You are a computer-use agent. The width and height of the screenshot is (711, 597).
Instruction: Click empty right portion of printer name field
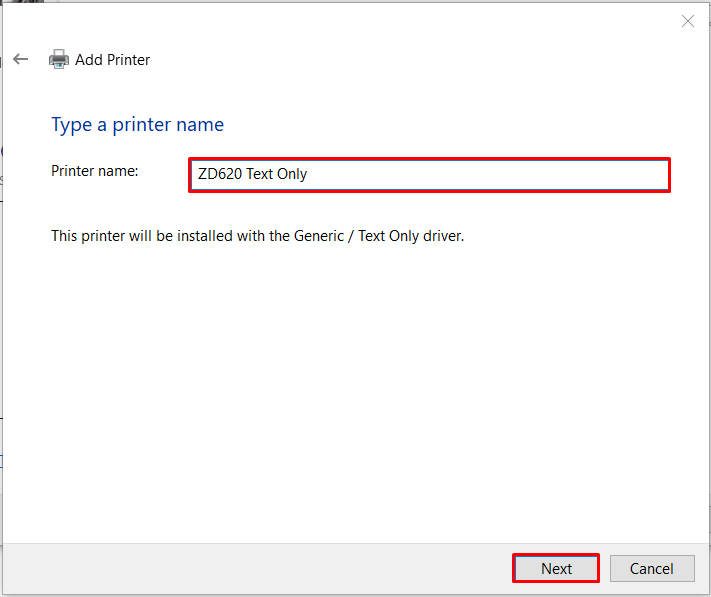pos(490,175)
